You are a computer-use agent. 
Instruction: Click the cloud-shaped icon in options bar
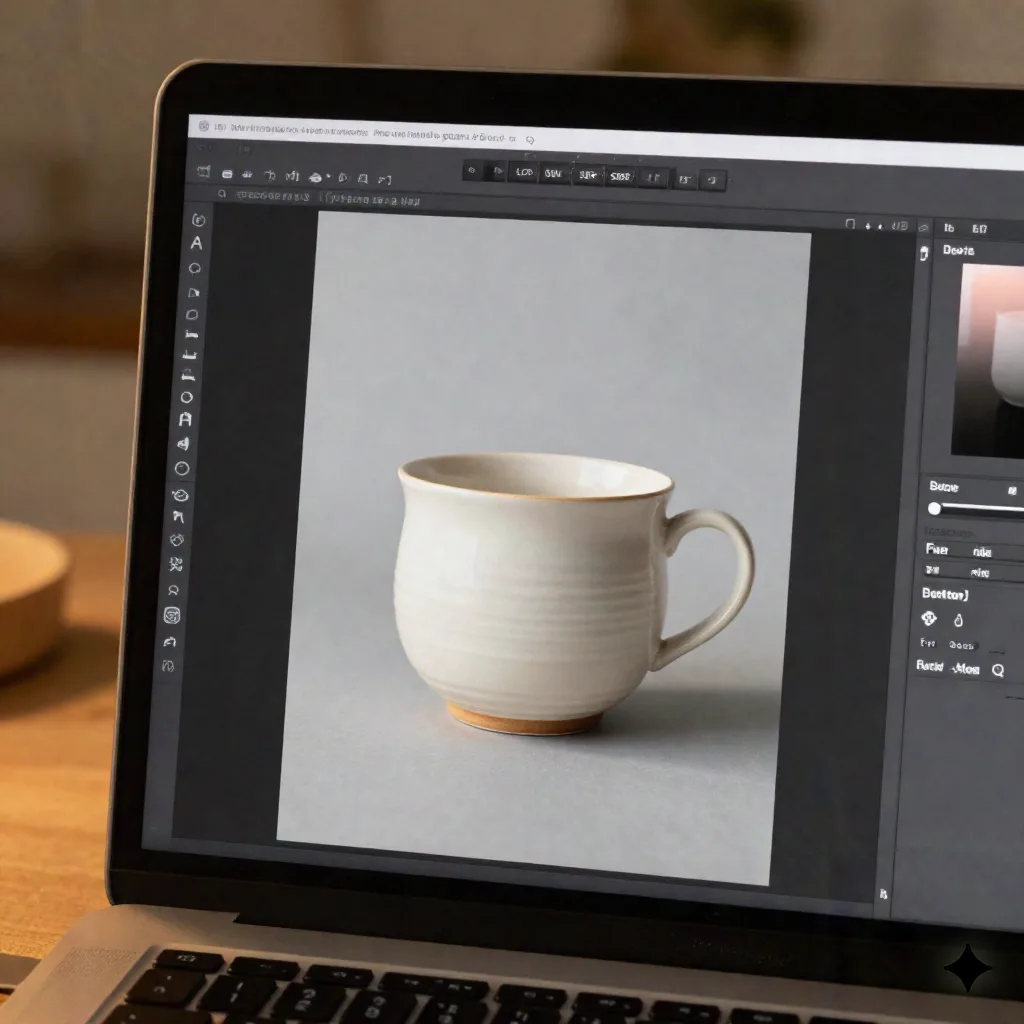point(316,177)
